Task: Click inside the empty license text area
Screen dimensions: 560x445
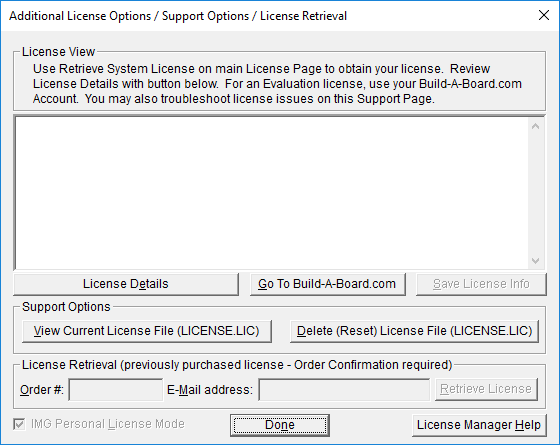Action: click(271, 193)
